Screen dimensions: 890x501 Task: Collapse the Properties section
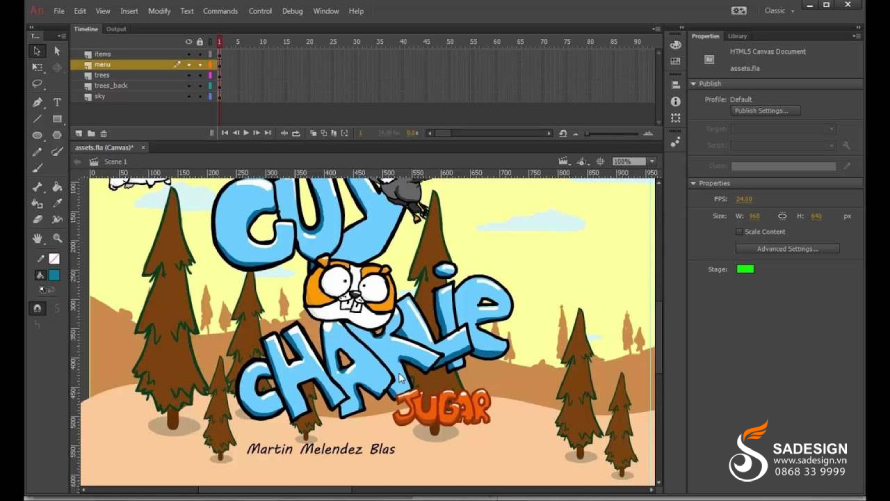point(694,183)
